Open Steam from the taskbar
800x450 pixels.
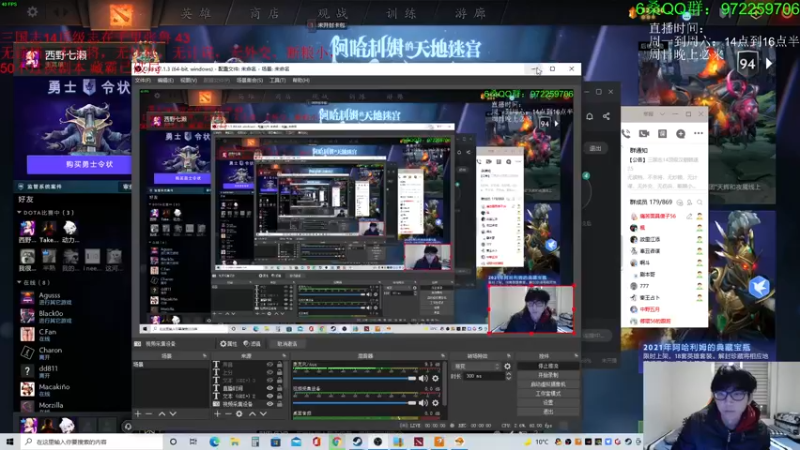[x=357, y=442]
